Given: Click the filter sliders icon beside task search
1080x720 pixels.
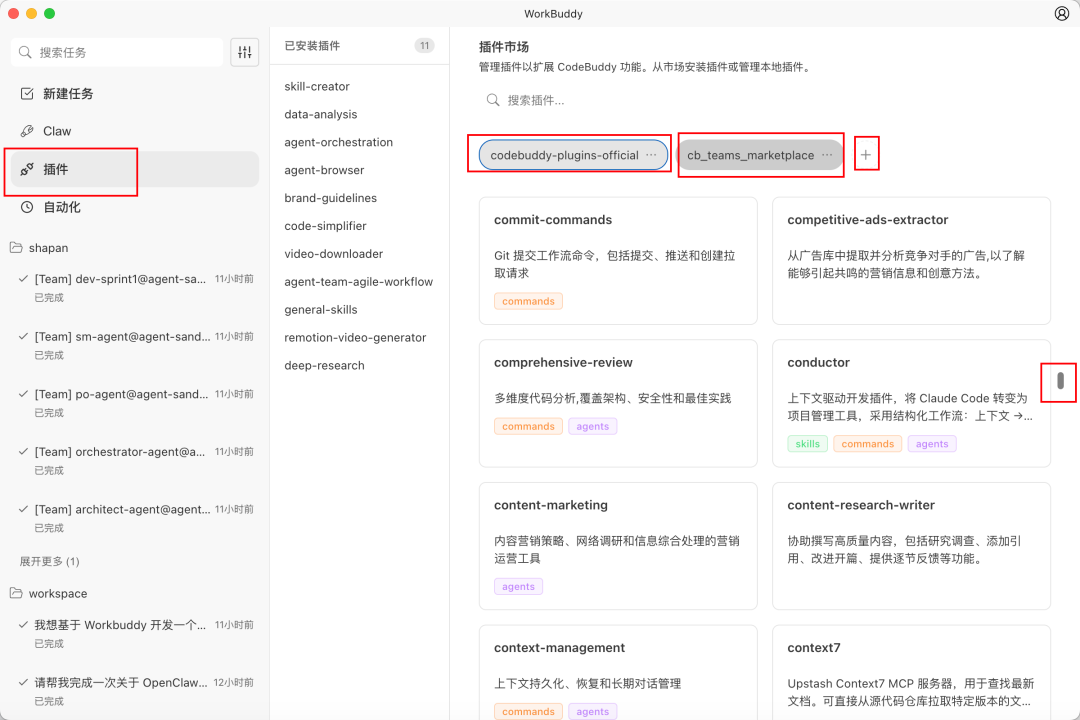Looking at the screenshot, I should coord(244,51).
